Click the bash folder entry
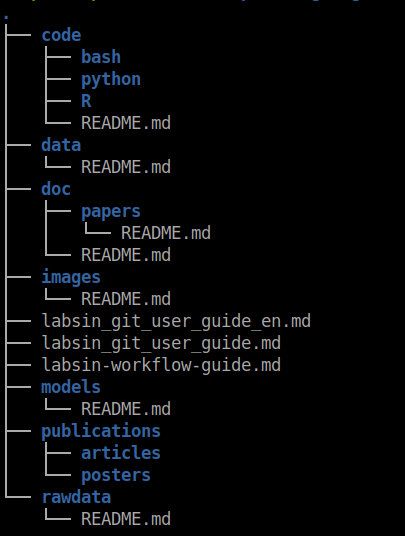This screenshot has width=405, height=536. tap(101, 57)
